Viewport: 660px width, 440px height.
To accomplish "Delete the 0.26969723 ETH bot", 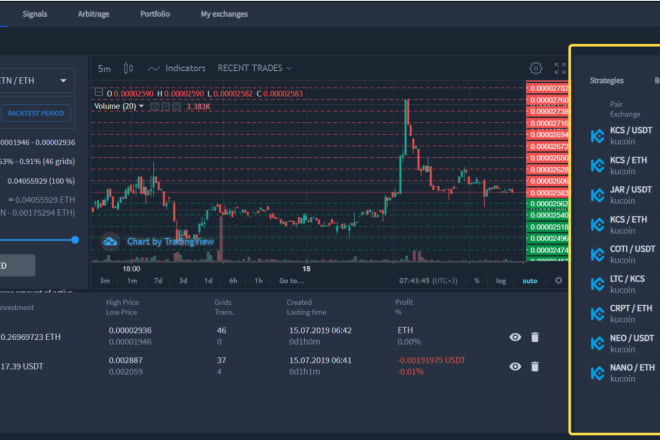I will 535,337.
